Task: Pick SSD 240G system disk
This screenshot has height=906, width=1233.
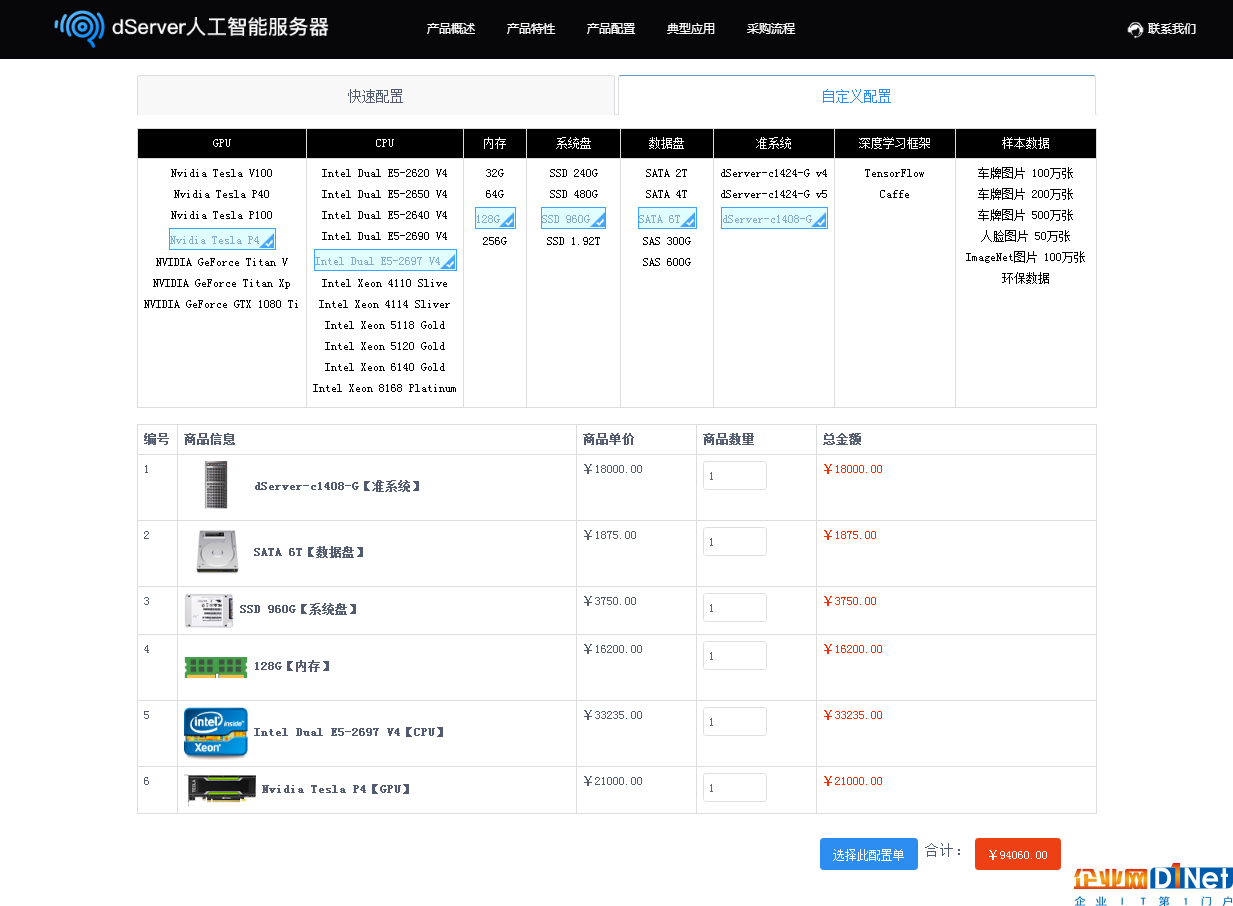Action: 573,173
